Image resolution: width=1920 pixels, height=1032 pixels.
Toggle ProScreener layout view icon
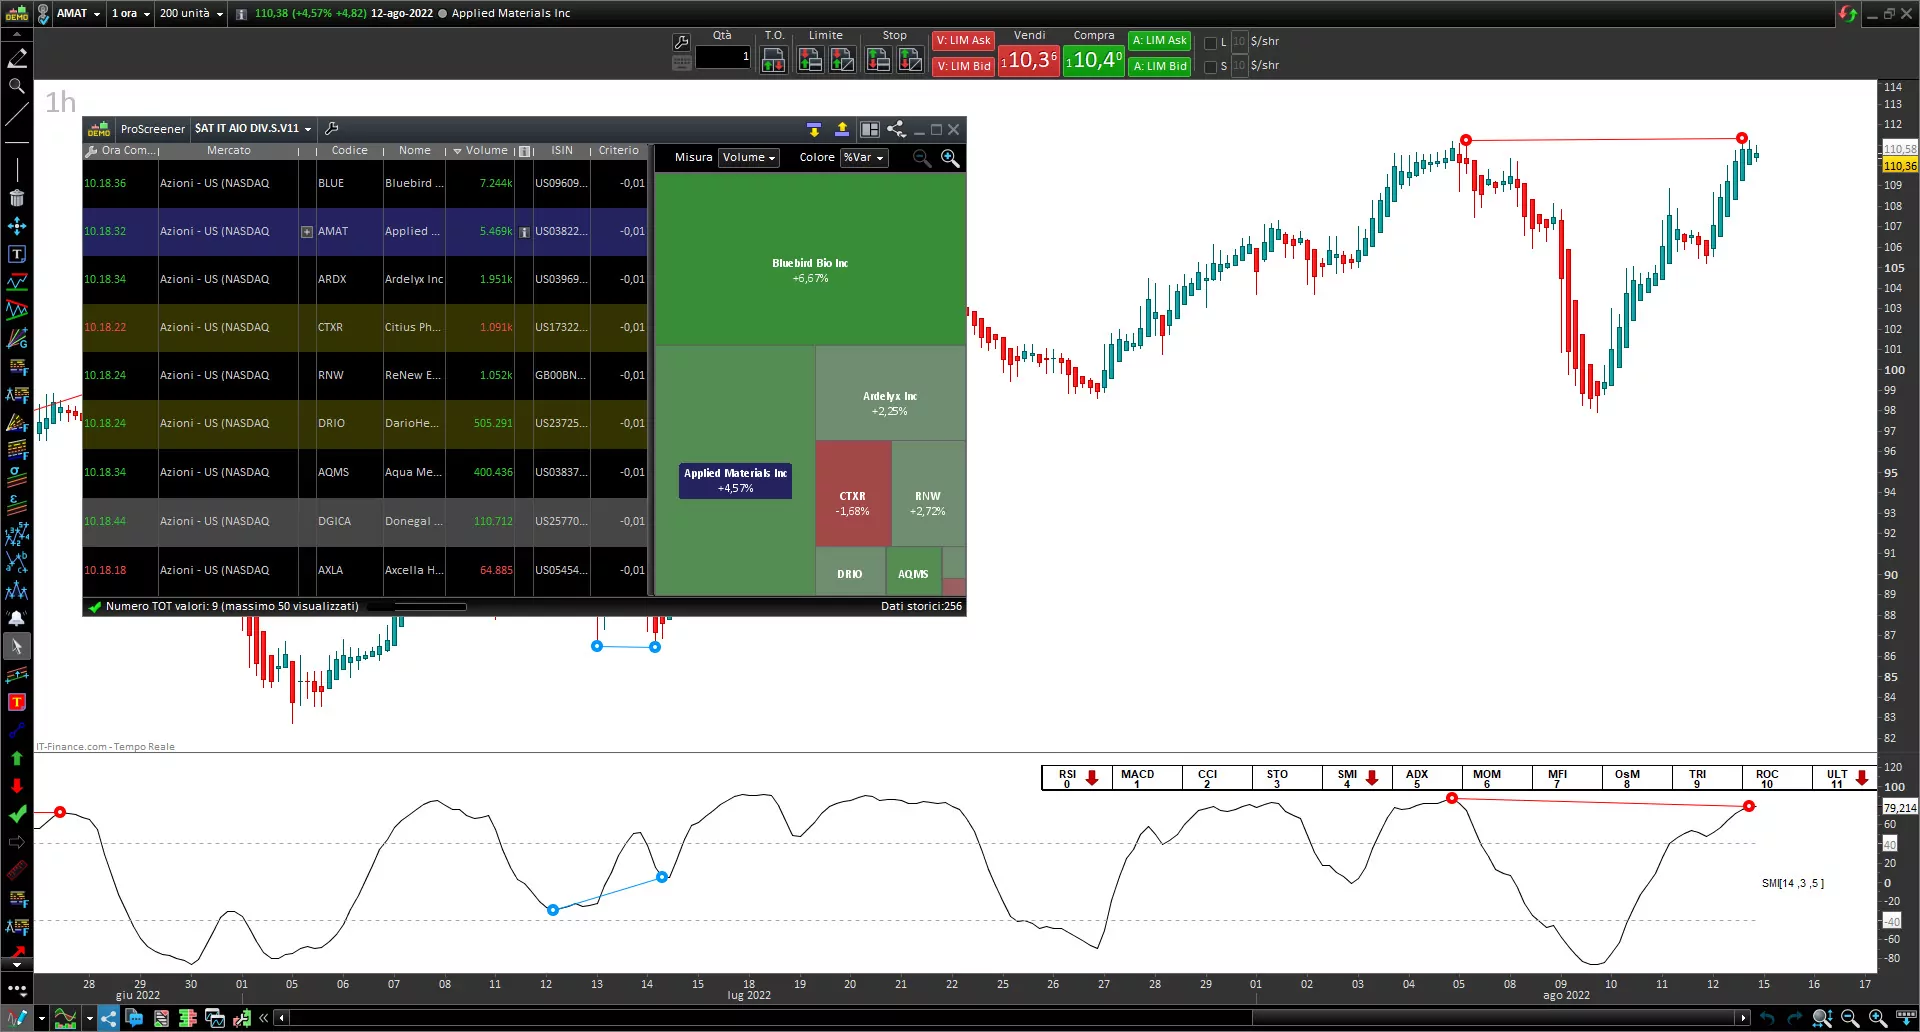(x=870, y=129)
